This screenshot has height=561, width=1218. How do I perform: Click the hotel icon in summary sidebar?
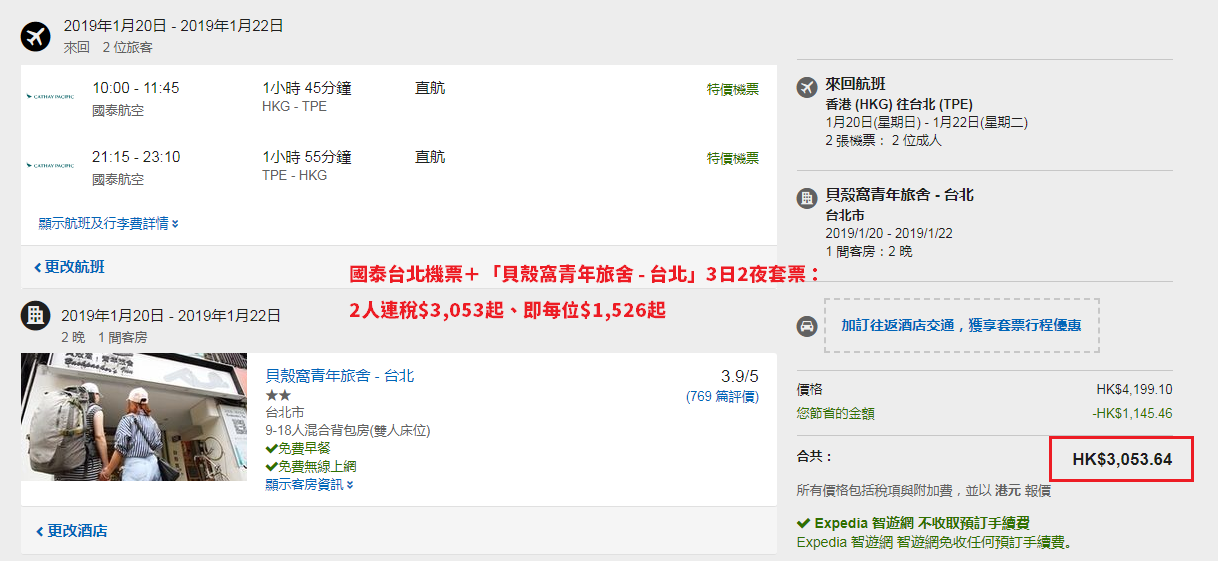[x=807, y=198]
